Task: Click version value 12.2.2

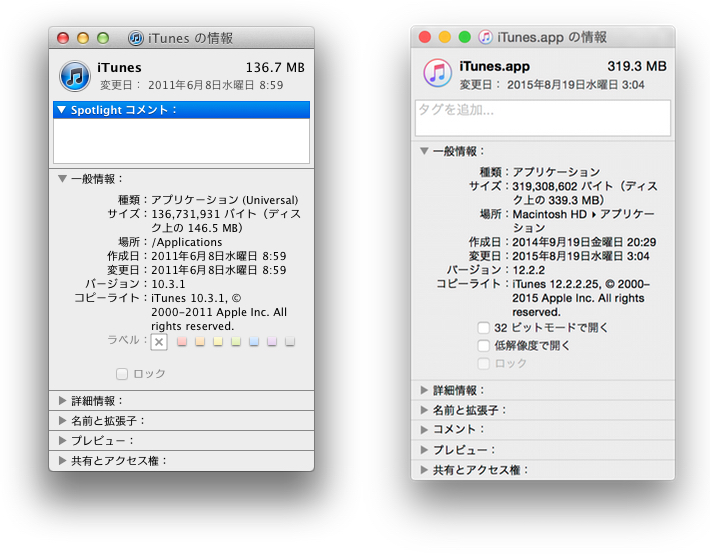Action: click(x=528, y=270)
